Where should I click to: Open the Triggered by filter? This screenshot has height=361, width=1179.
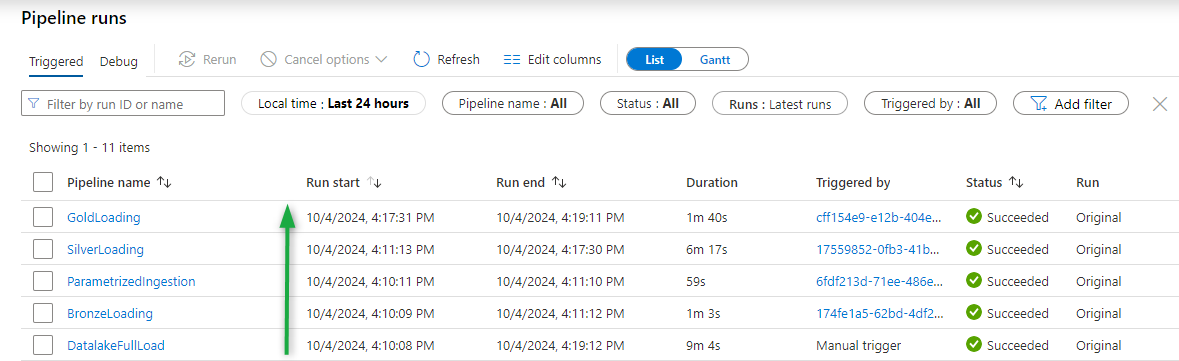tap(930, 103)
